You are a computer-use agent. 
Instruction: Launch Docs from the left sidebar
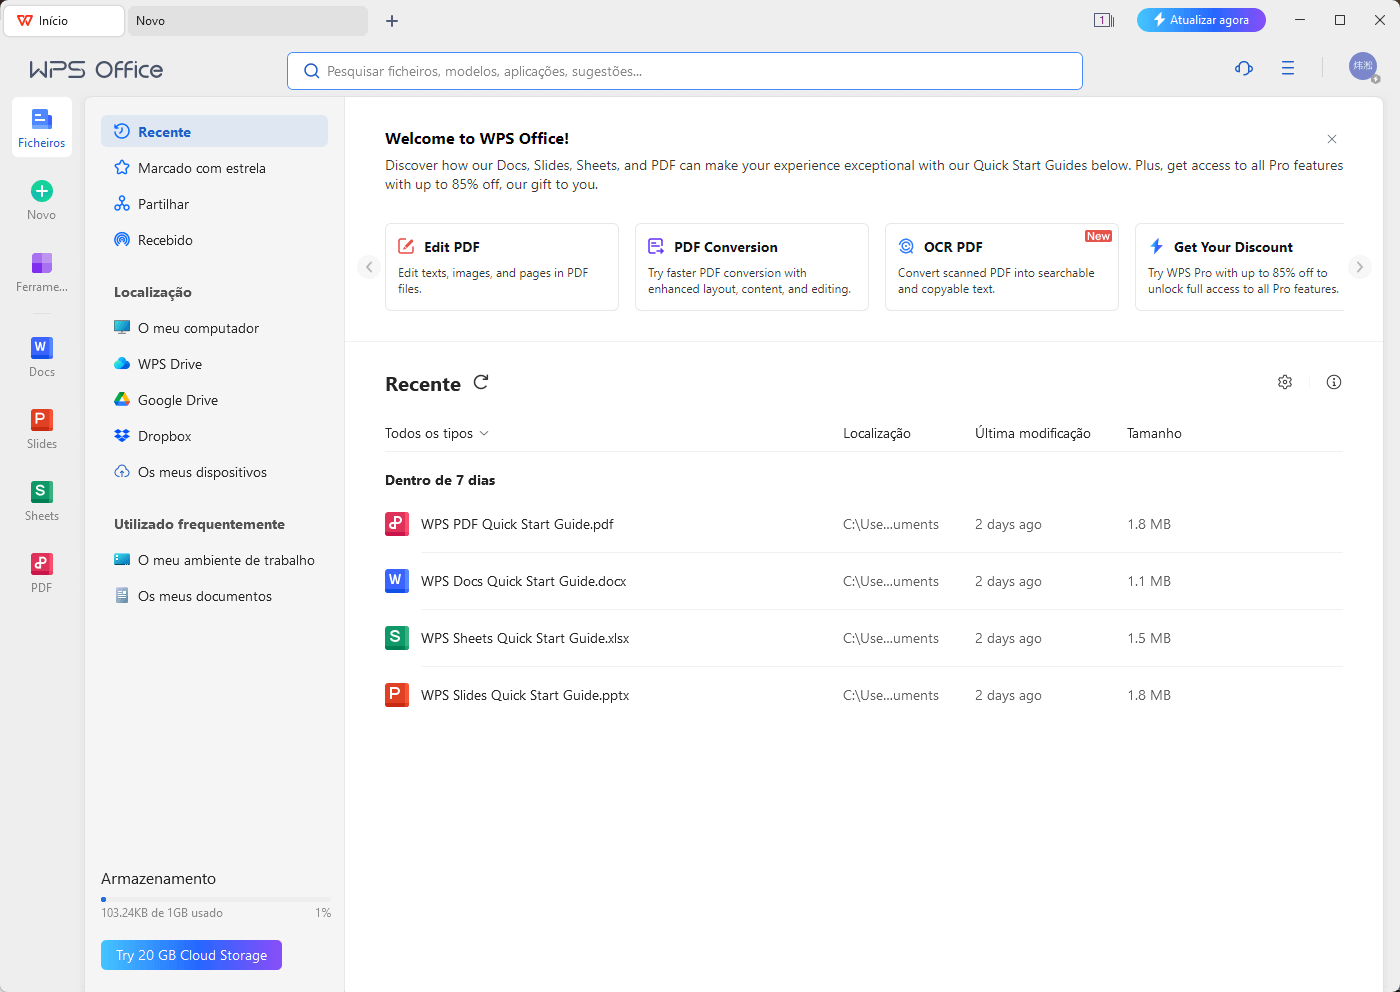click(42, 356)
